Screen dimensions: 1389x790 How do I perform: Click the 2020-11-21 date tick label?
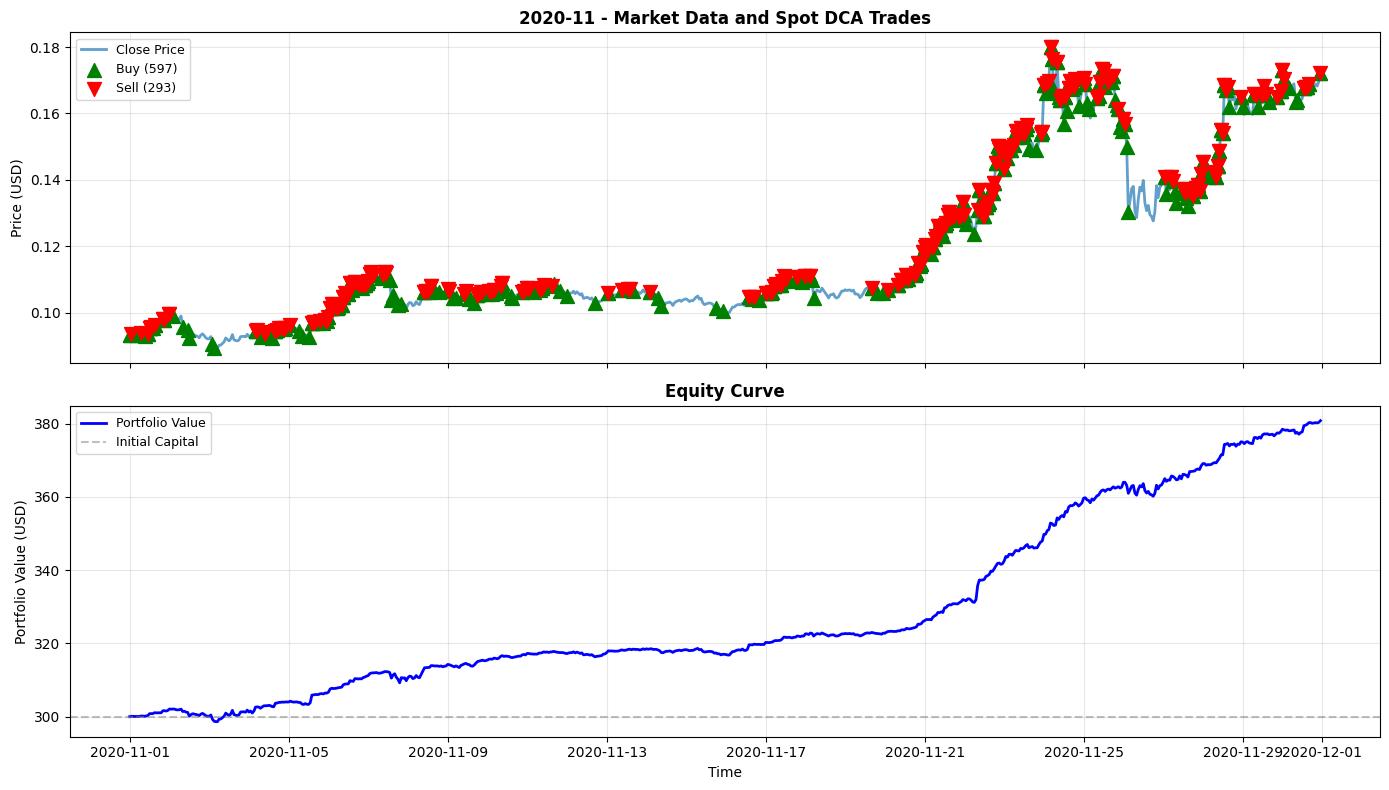click(925, 752)
